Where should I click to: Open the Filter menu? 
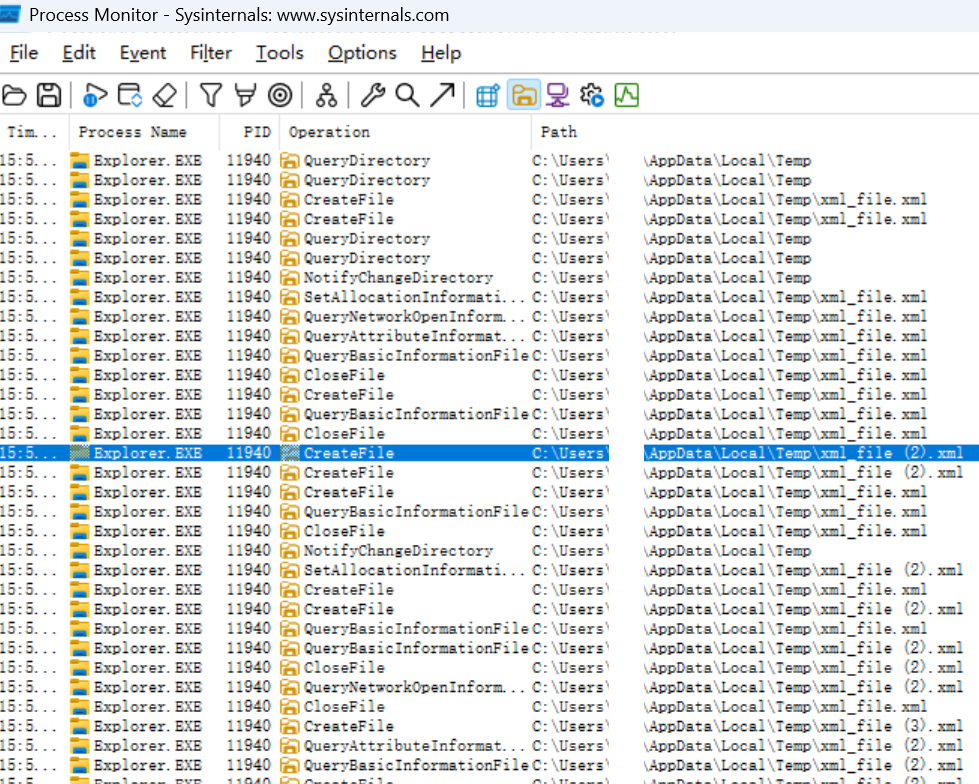tap(211, 53)
